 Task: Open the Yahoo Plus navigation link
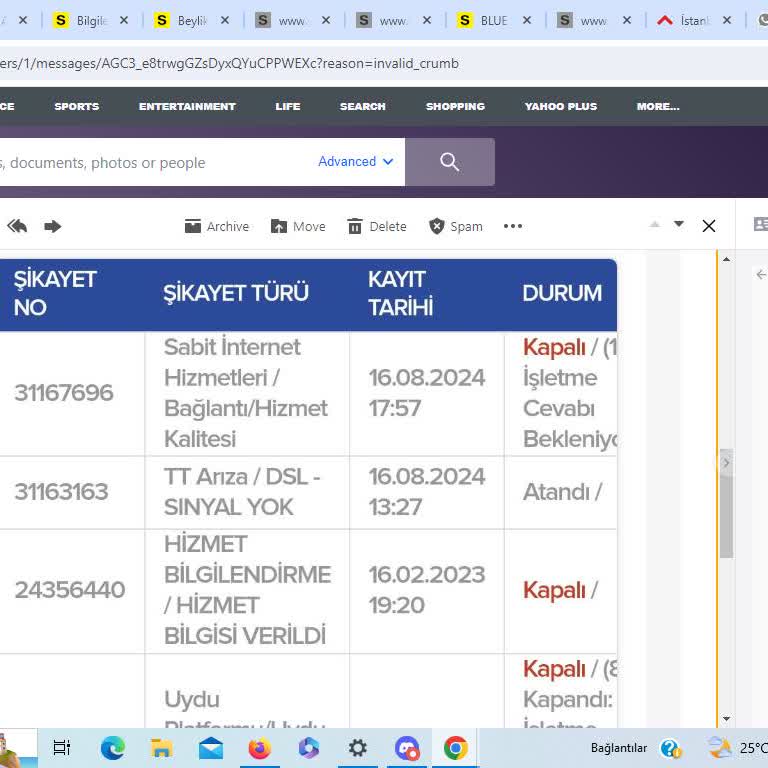(561, 106)
